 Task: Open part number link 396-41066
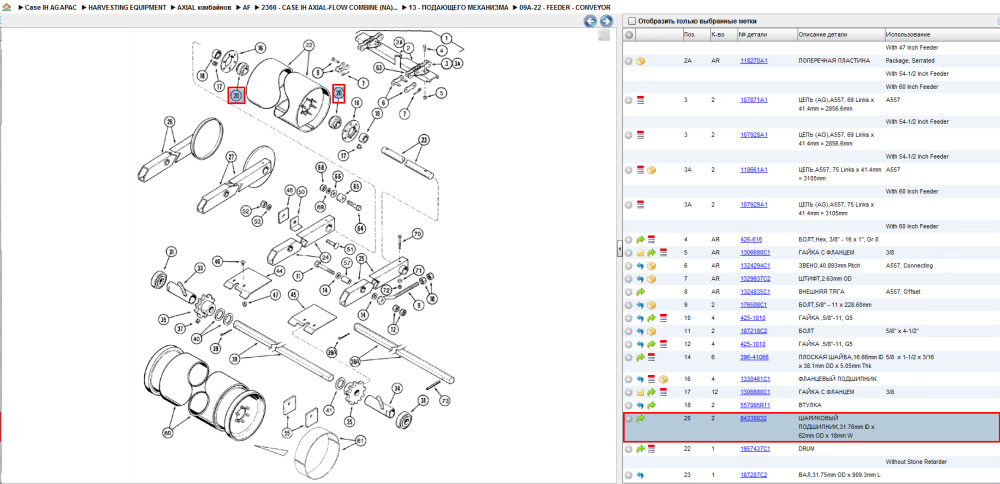coord(754,357)
